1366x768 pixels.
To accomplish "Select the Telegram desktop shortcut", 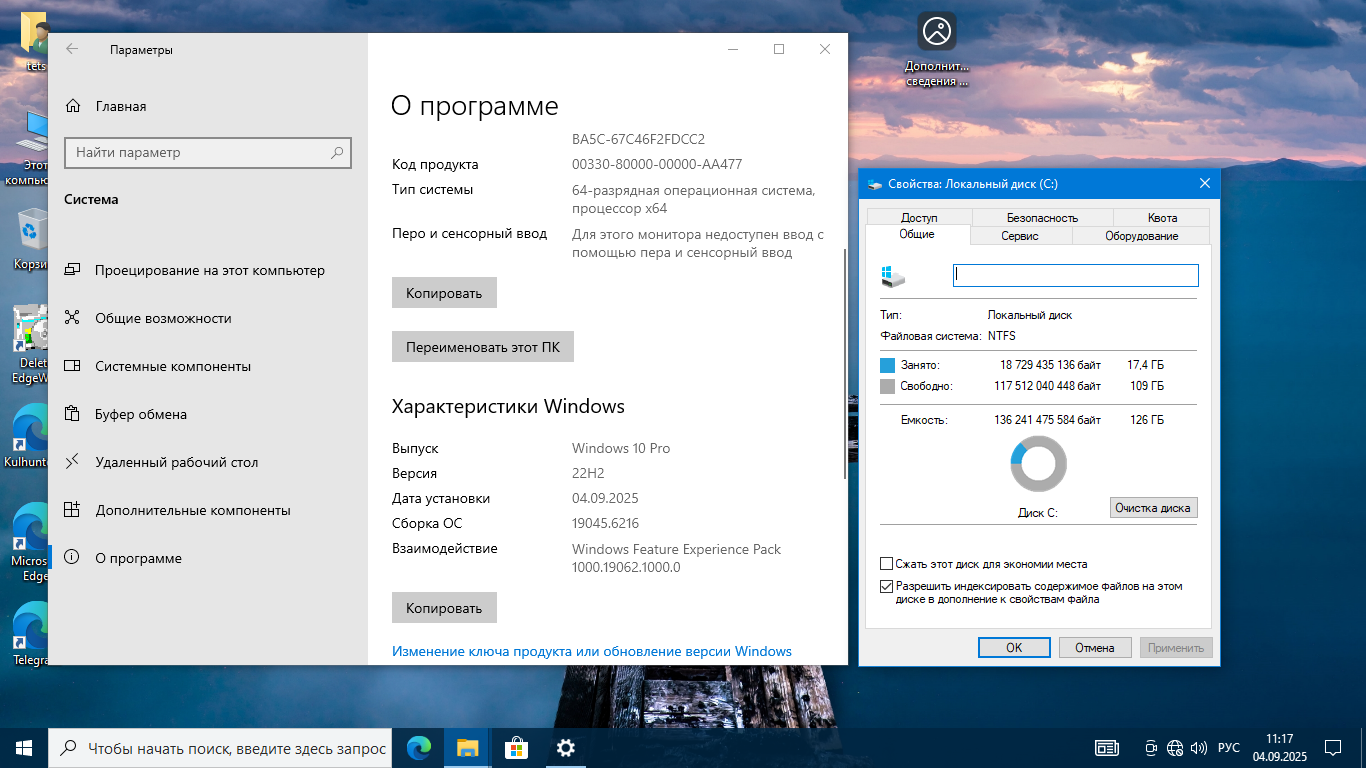I will click(x=30, y=635).
